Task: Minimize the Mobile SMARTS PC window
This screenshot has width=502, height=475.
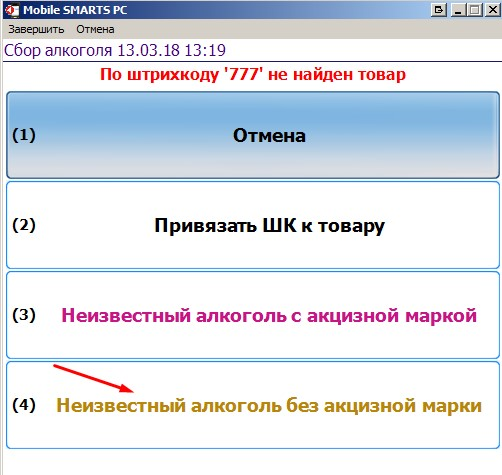Action: pyautogui.click(x=458, y=10)
